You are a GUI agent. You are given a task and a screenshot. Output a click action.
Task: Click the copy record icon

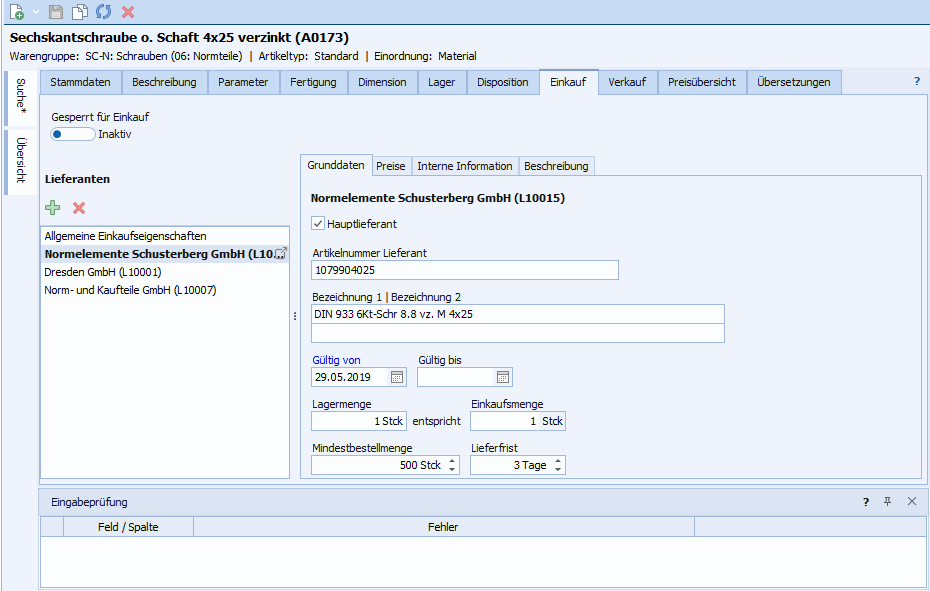click(80, 12)
